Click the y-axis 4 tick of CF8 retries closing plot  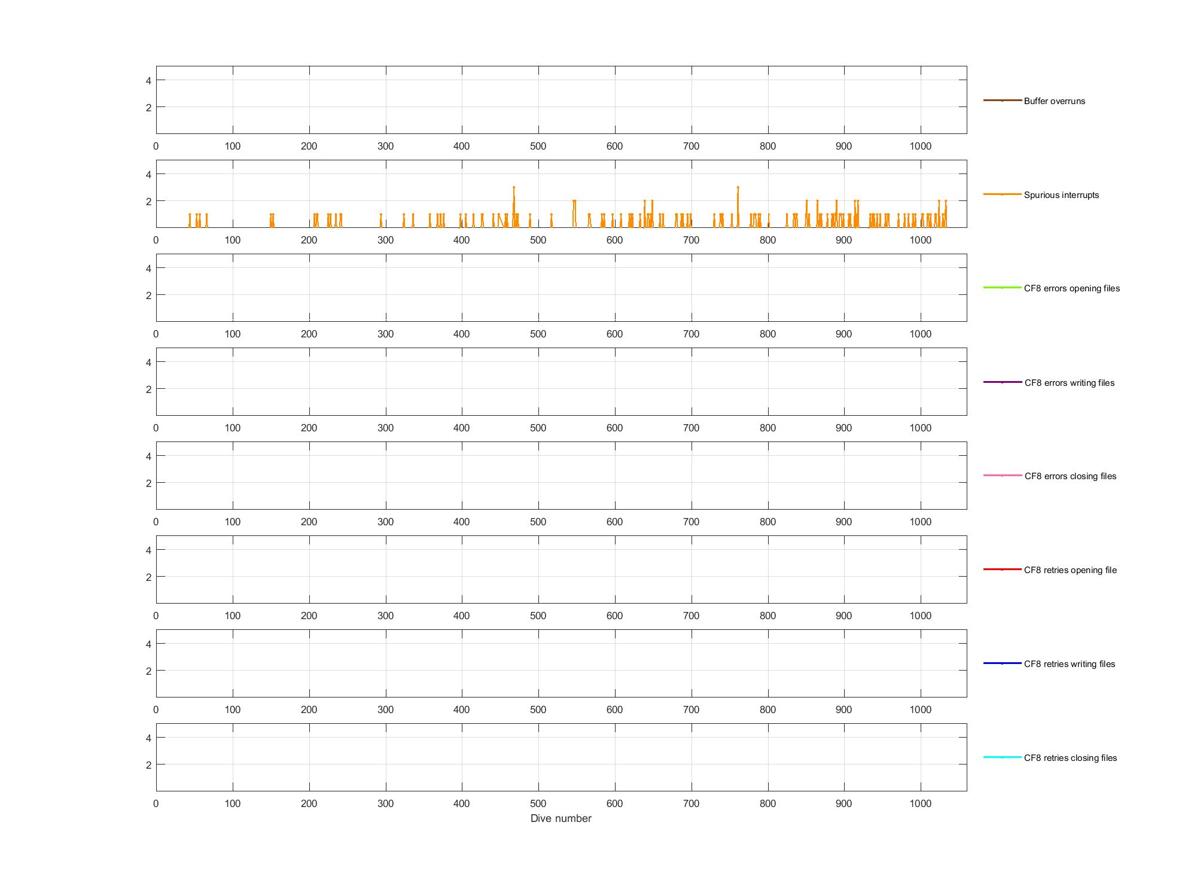[x=148, y=737]
